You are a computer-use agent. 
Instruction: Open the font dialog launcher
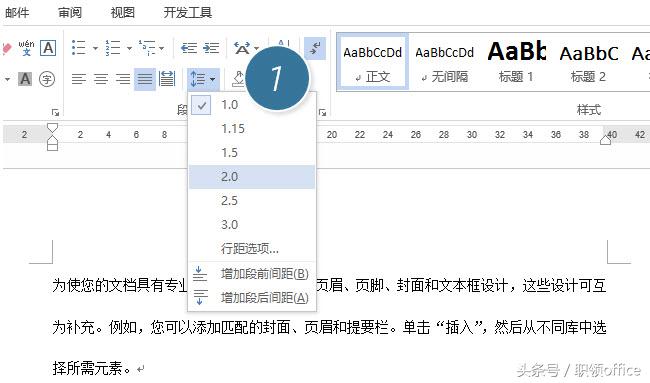(x=55, y=113)
